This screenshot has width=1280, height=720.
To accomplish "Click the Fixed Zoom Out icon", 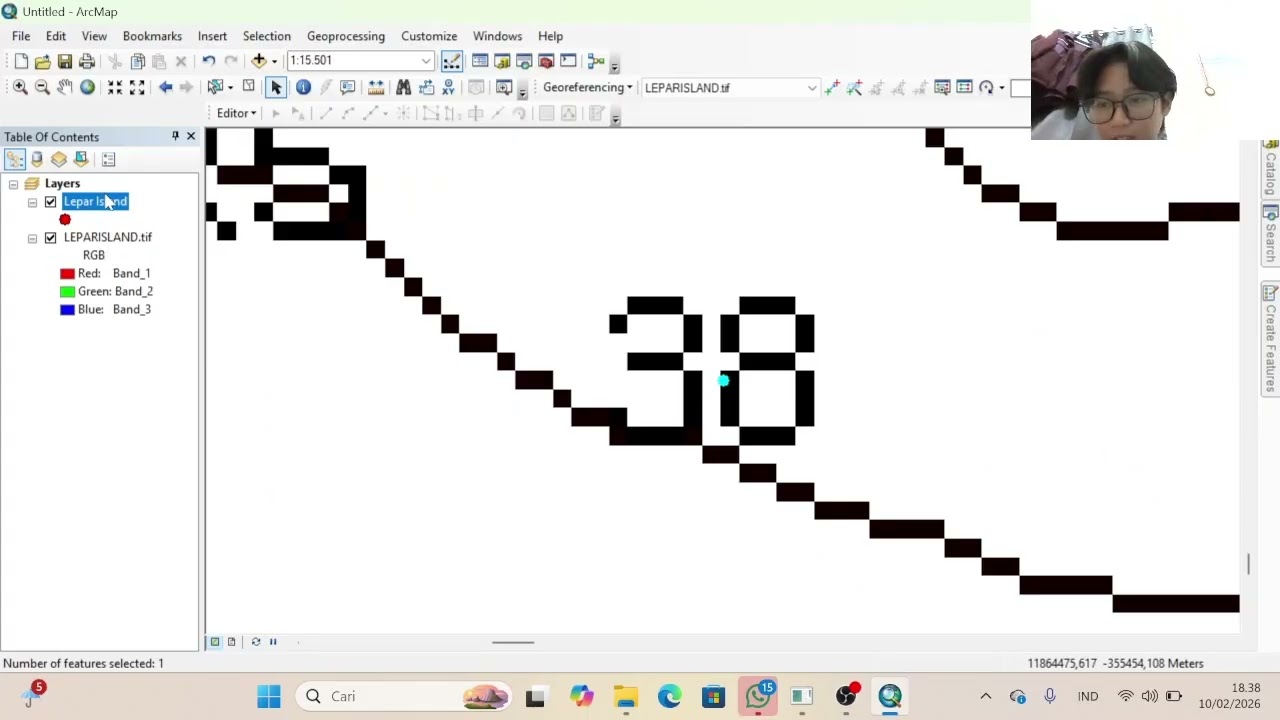I will (137, 88).
